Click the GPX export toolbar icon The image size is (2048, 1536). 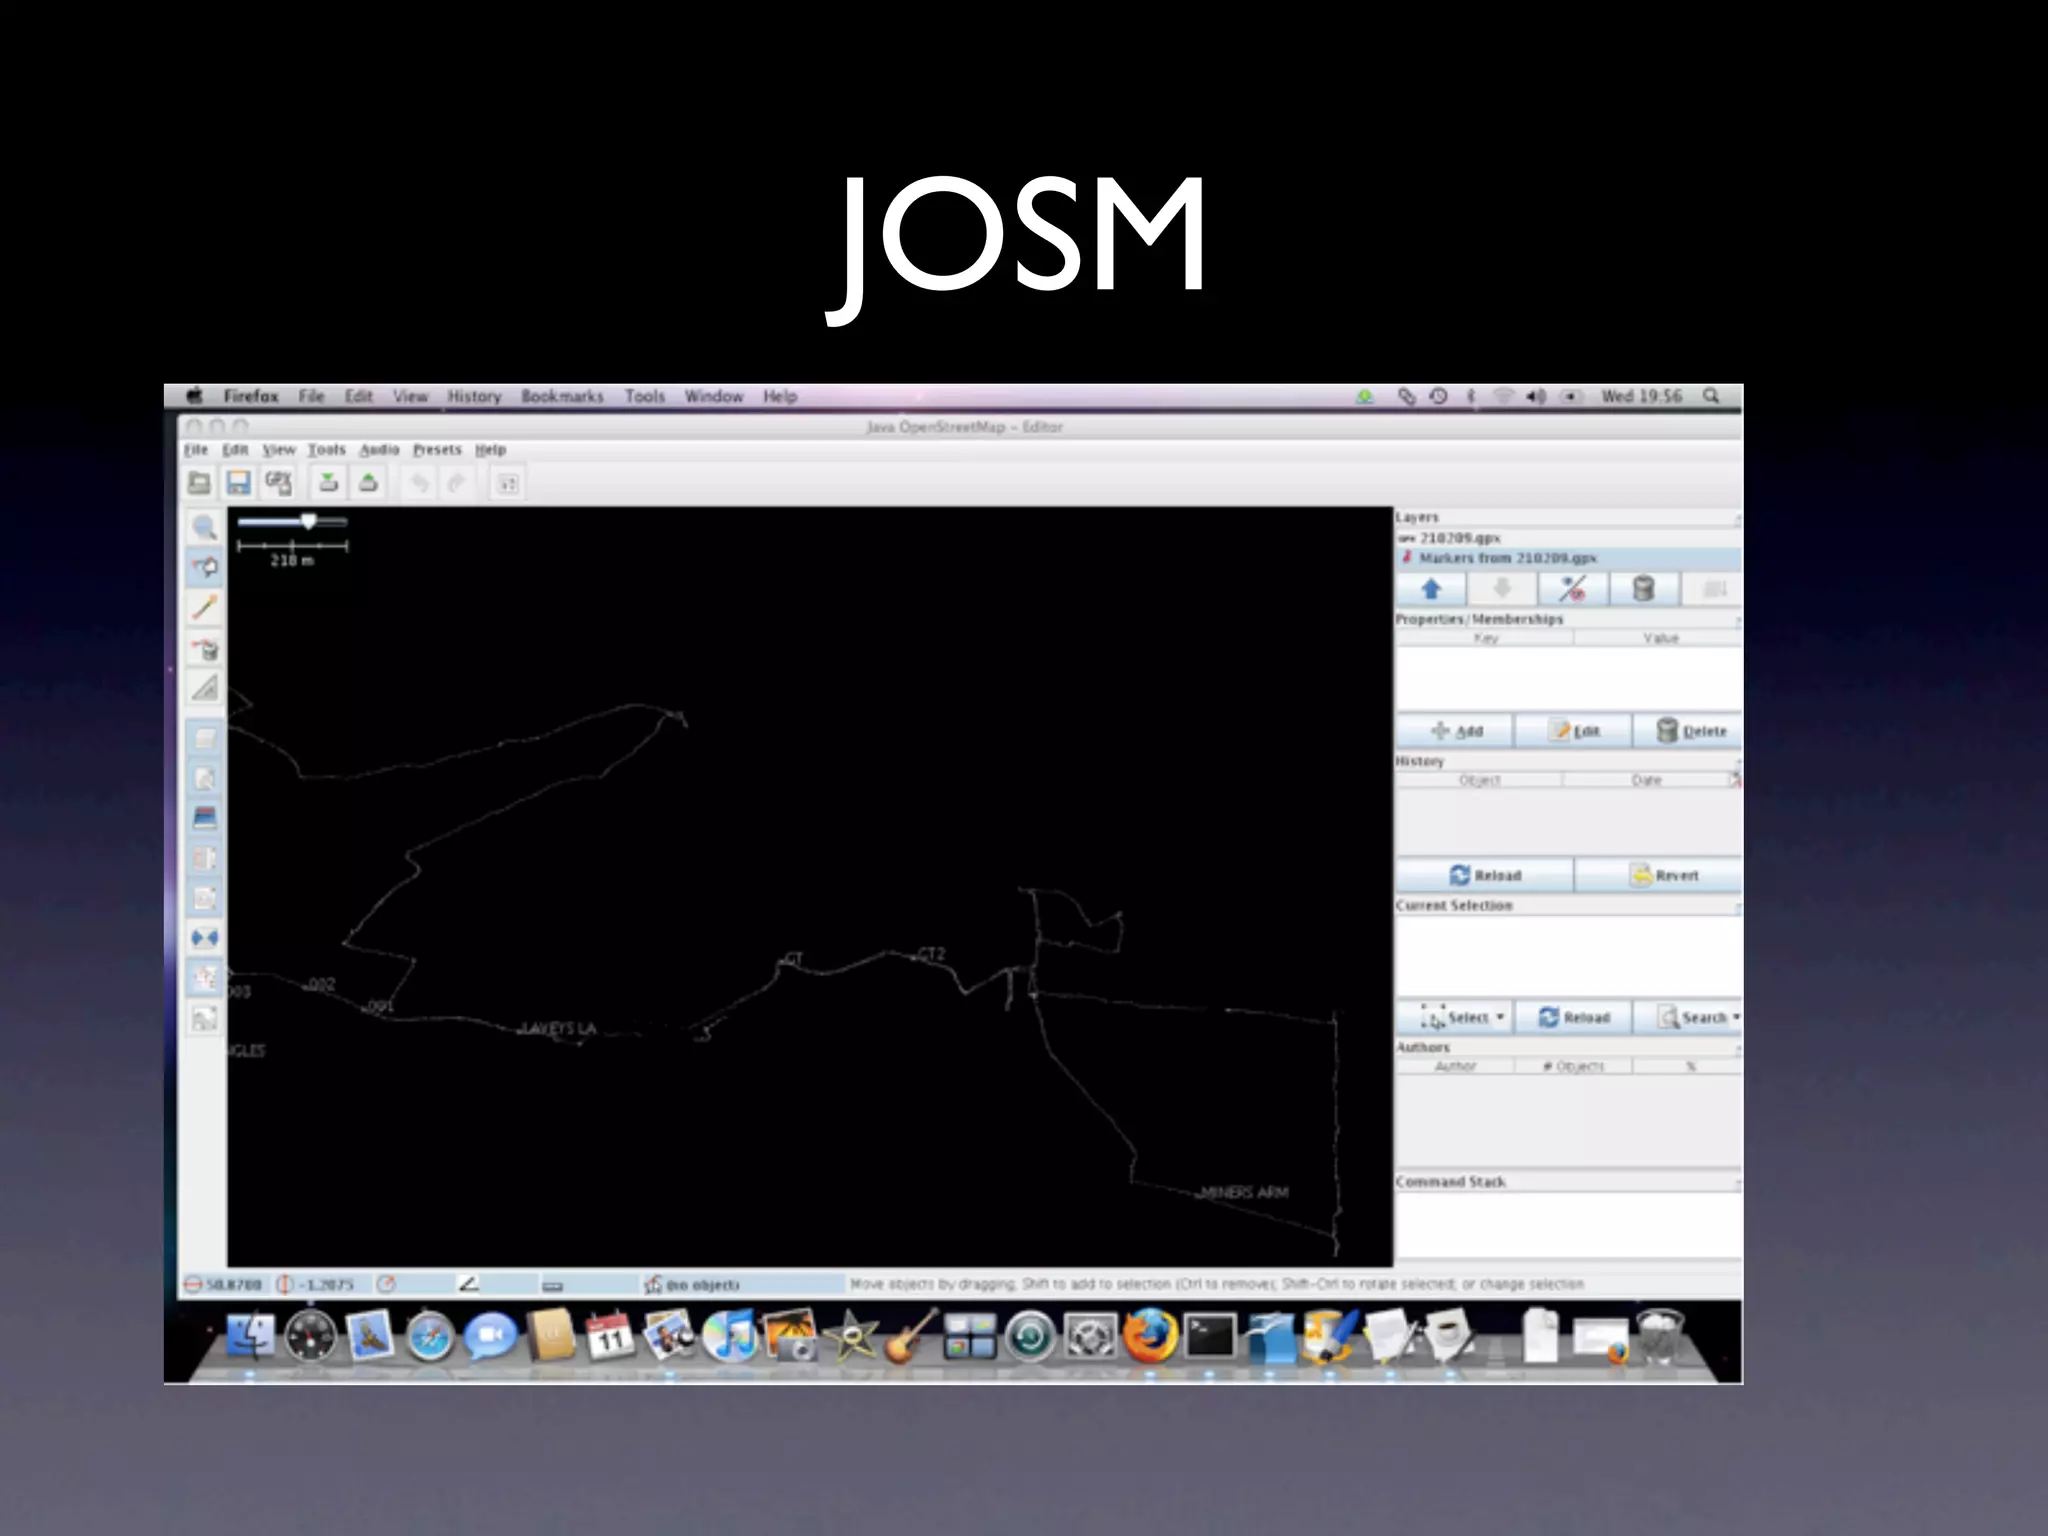(278, 484)
